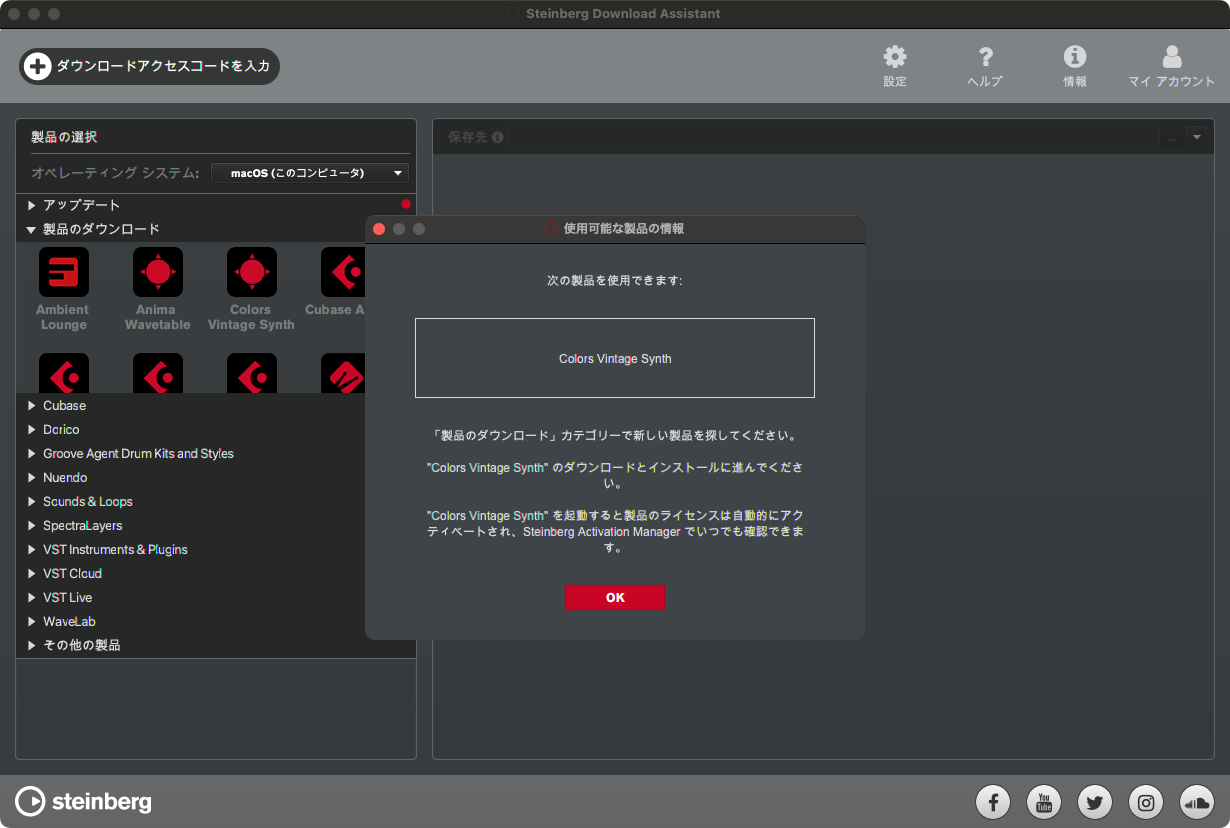Open Steinberg Facebook page icon
The image size is (1230, 828).
(993, 802)
